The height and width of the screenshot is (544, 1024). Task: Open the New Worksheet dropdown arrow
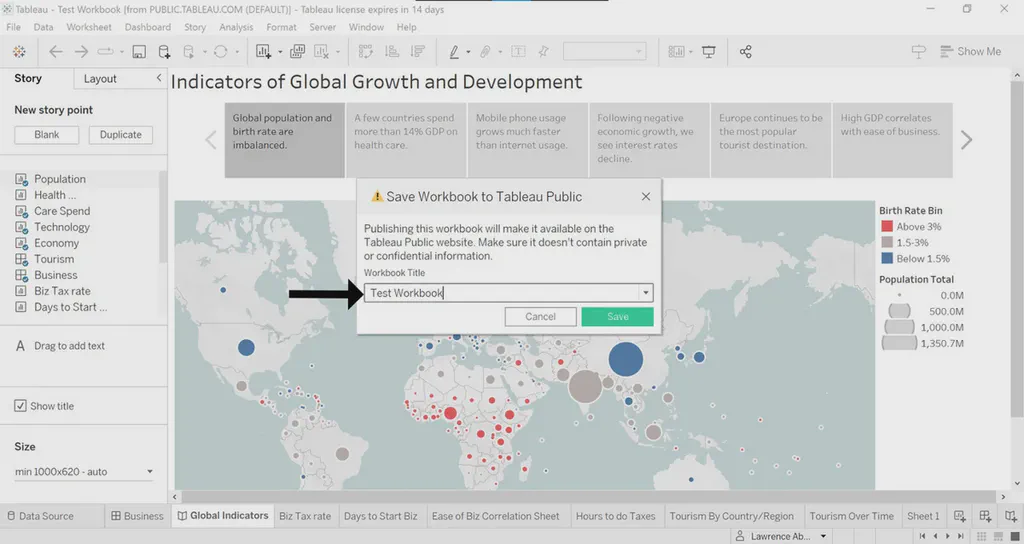(x=280, y=52)
